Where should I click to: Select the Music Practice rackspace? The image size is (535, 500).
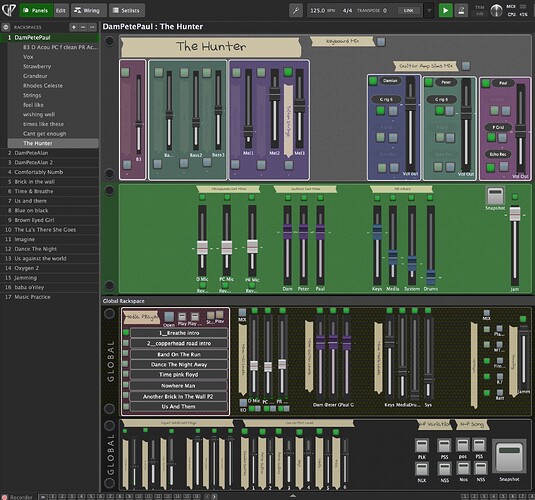click(50, 297)
